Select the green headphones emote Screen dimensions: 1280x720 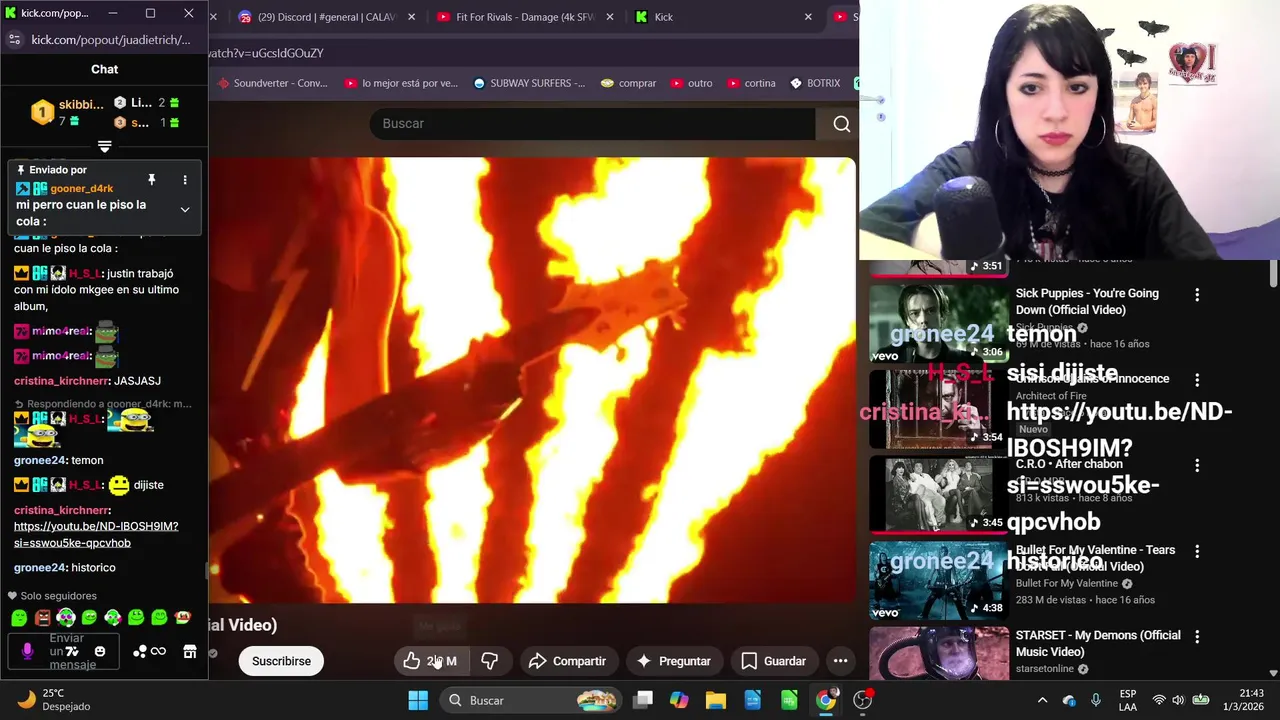(x=65, y=618)
